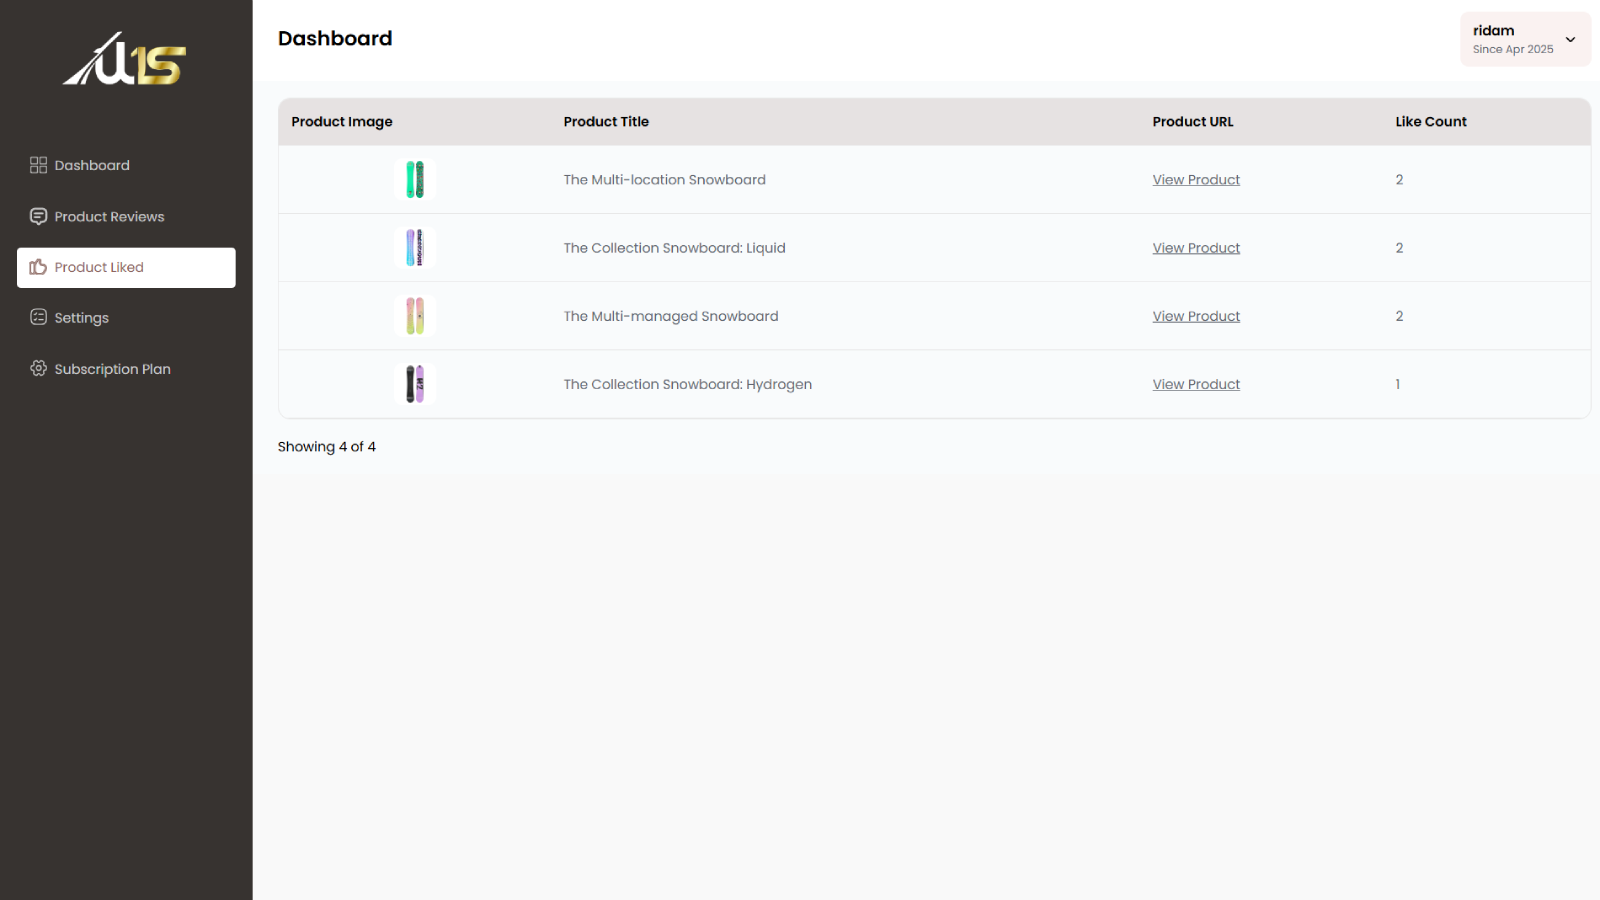Select the Collection Snowboard: Liquid image
This screenshot has height=900, width=1600.
click(x=415, y=248)
